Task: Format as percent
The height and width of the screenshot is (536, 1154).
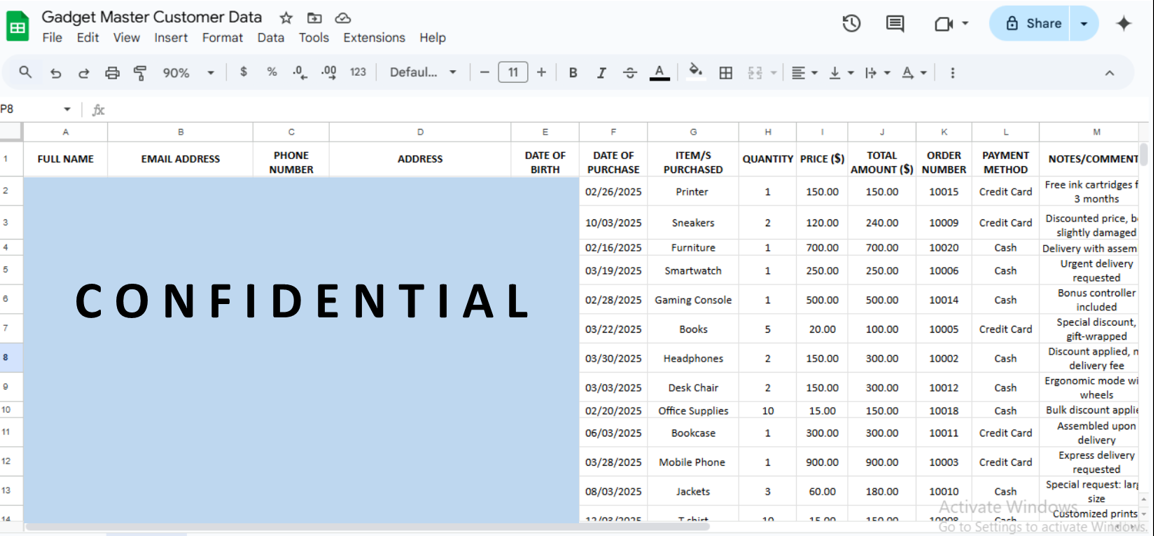Action: (272, 72)
